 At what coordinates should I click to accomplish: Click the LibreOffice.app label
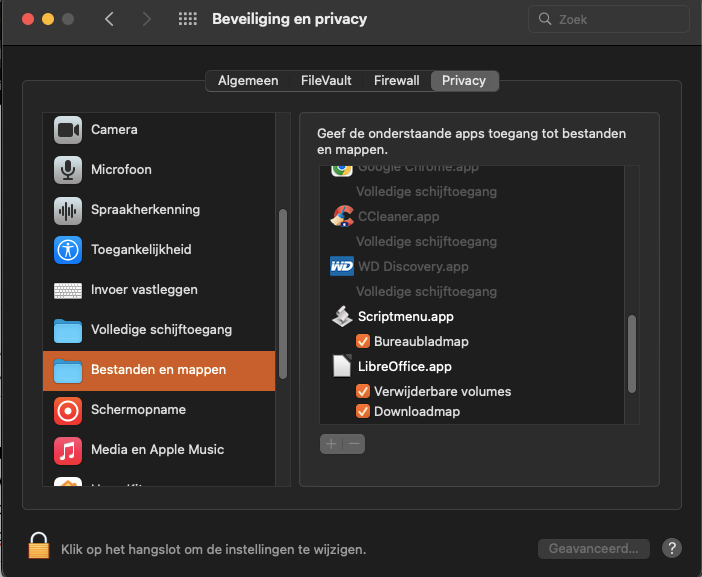(x=405, y=367)
